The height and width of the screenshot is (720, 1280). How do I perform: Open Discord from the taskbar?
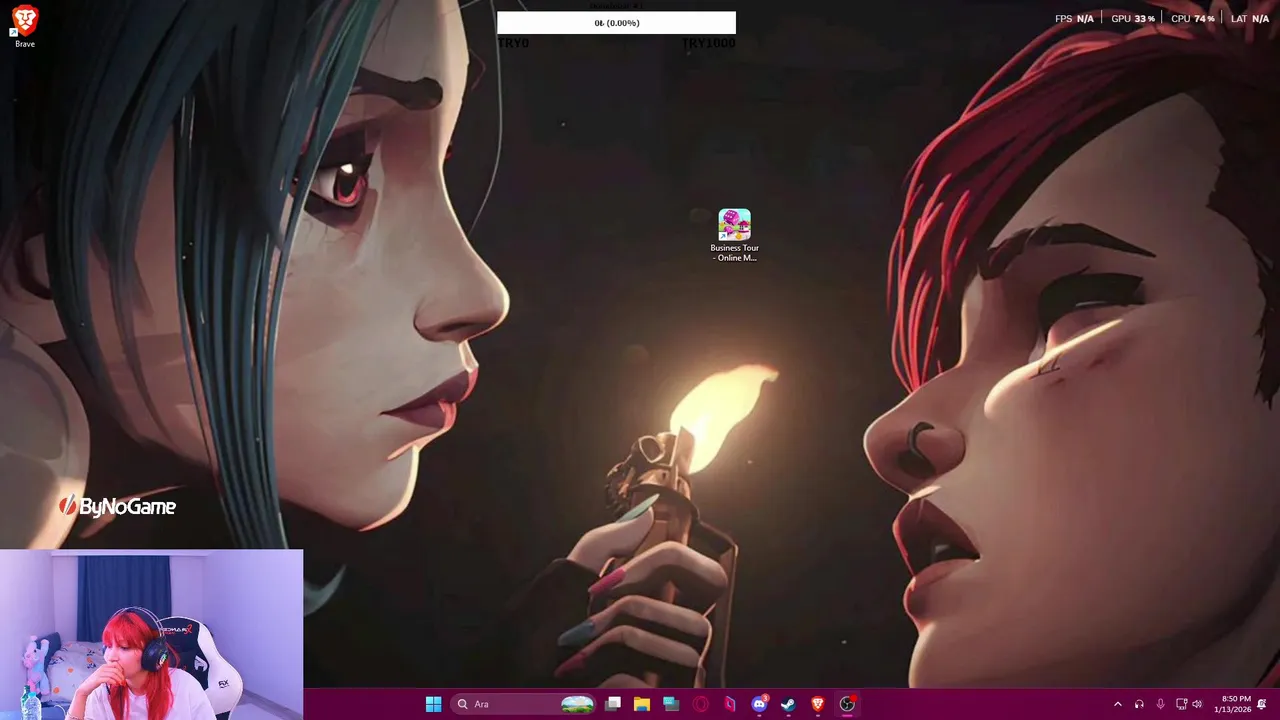pos(759,704)
